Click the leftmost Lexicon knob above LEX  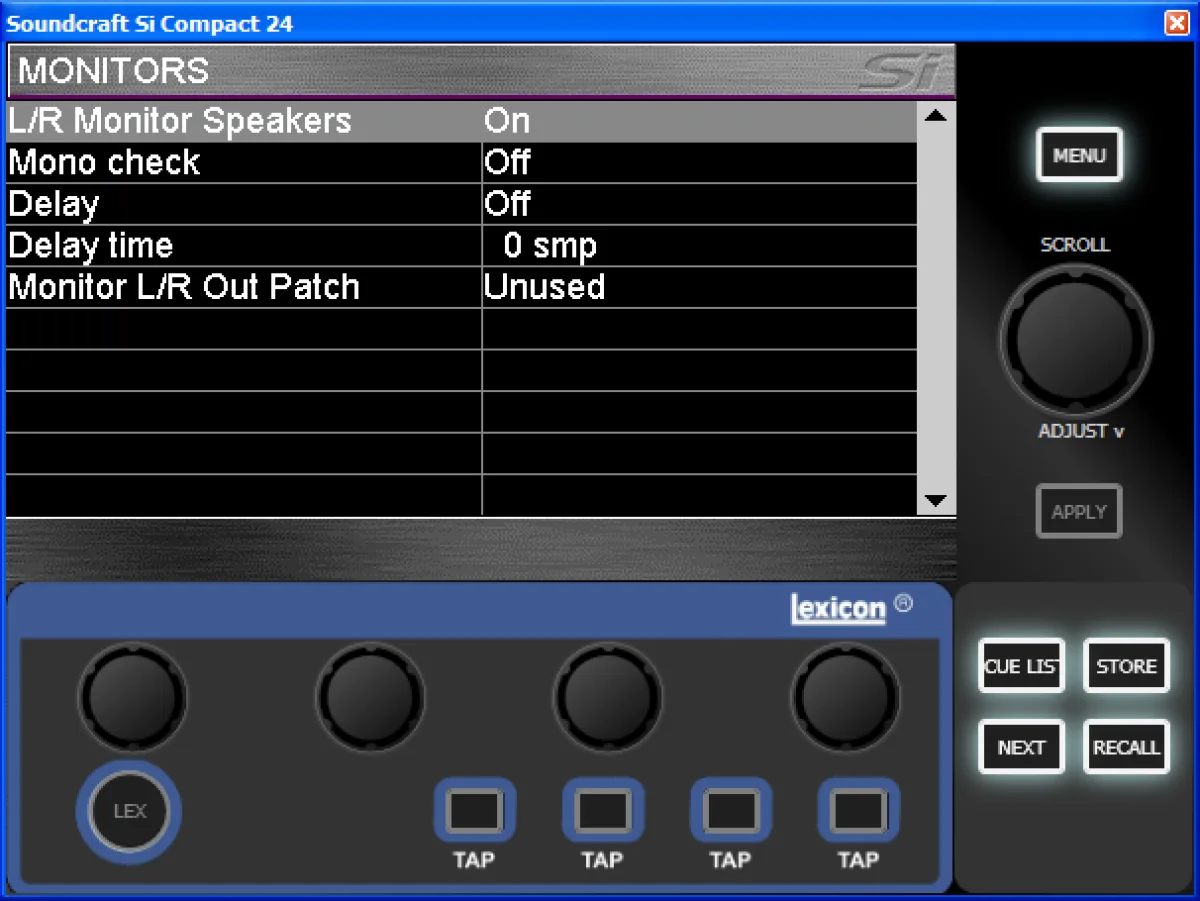point(133,696)
